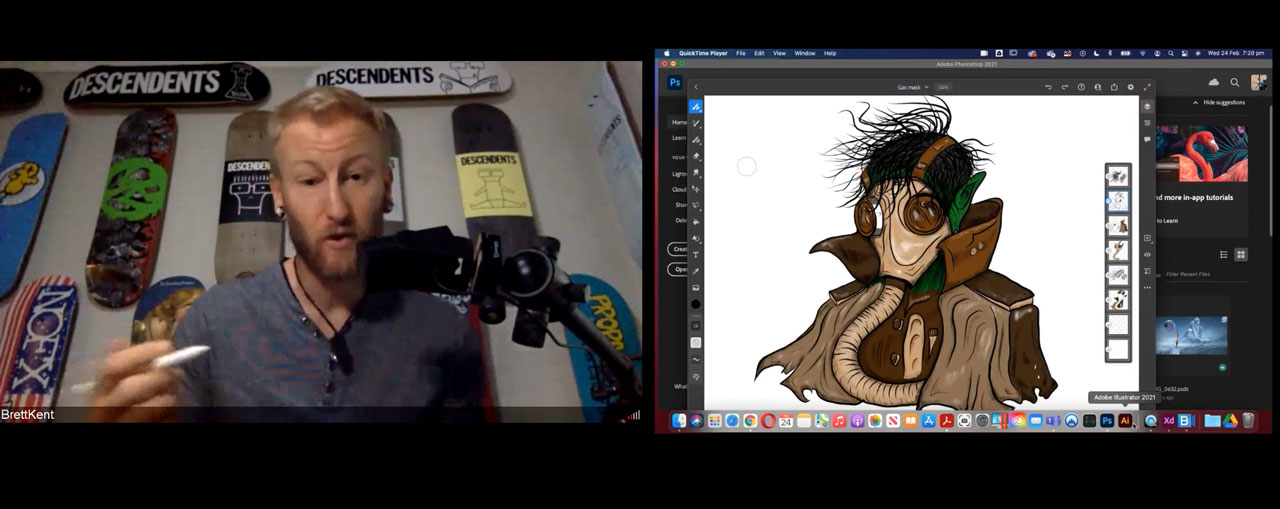Collapse the Hide suggestions section
The height and width of the screenshot is (509, 1280).
[x=1196, y=102]
